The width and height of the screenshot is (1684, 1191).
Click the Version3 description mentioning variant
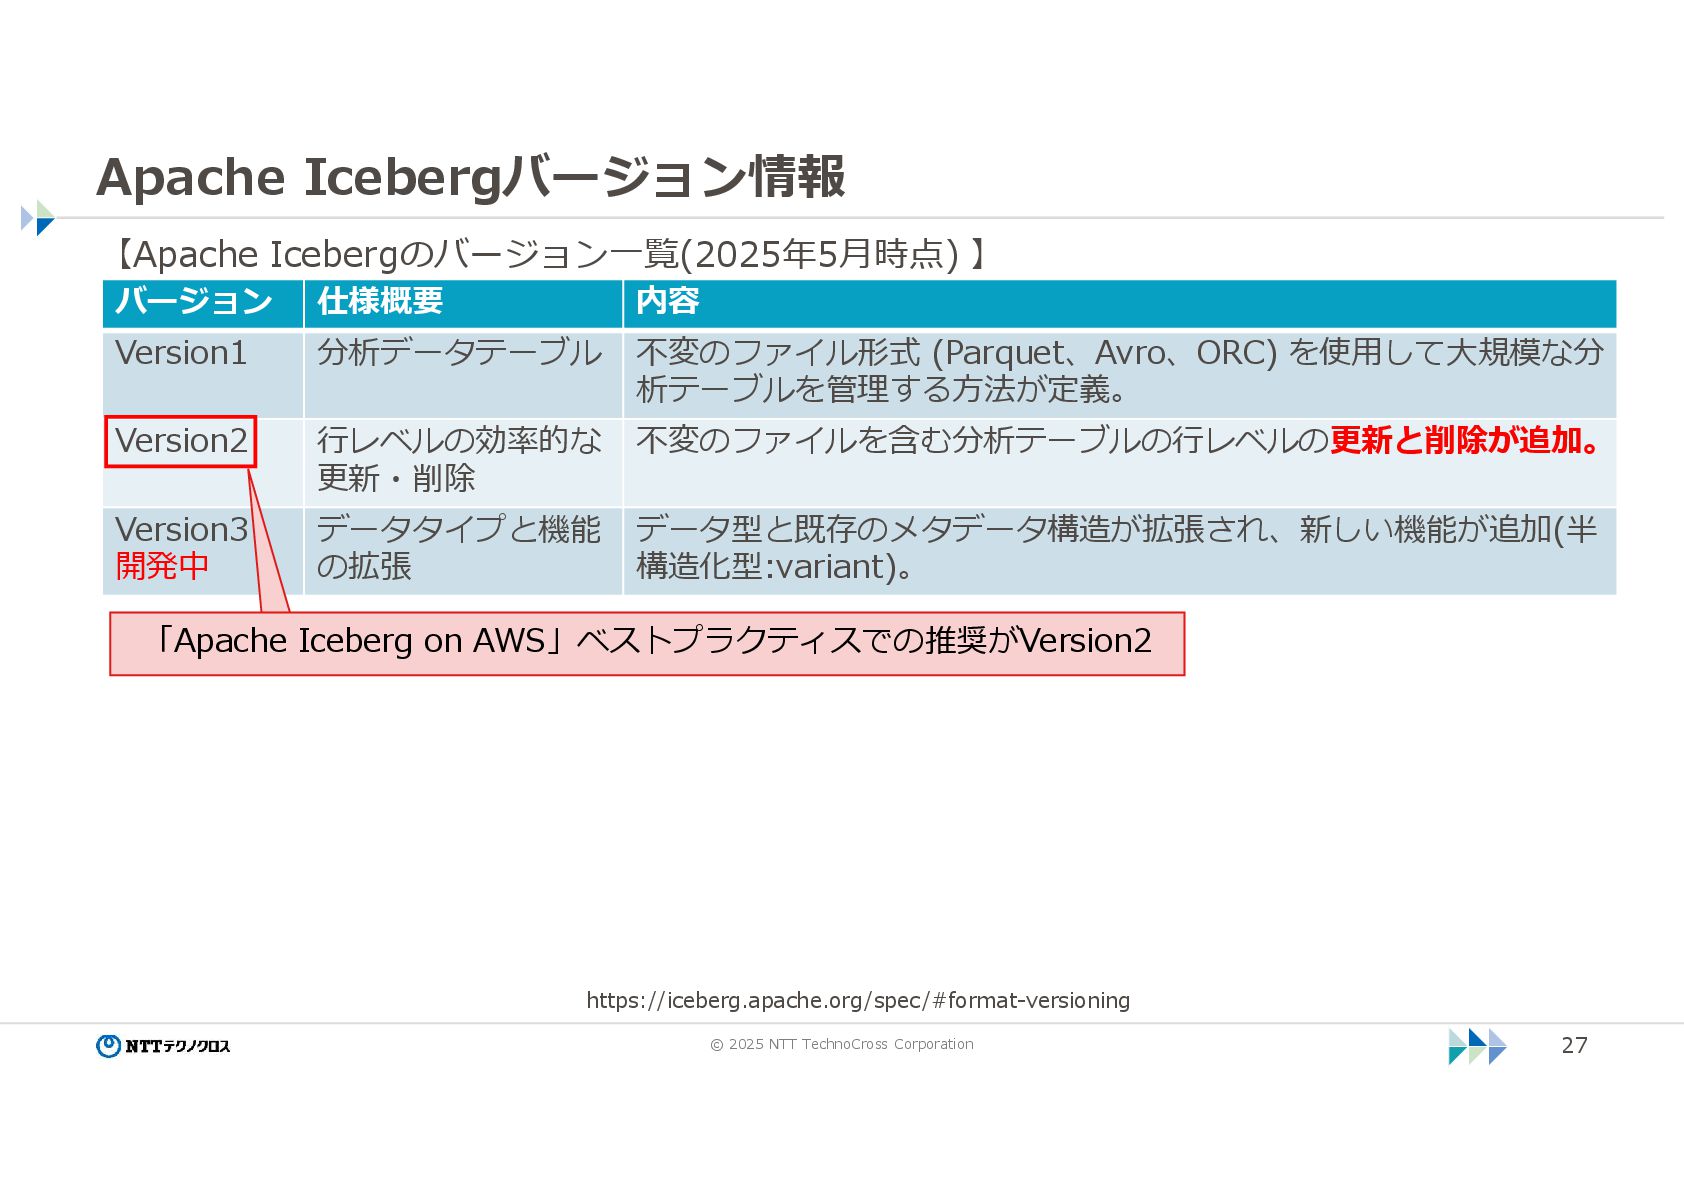(1120, 551)
